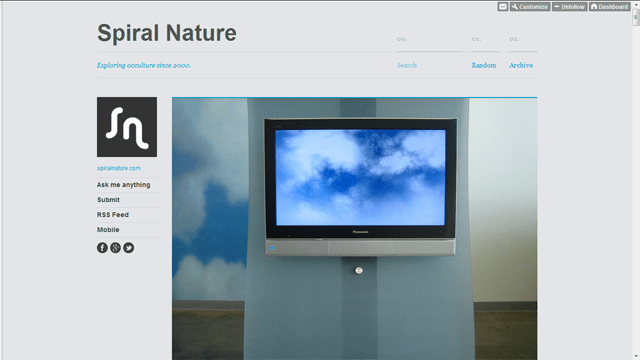Go to the Dashboard
The image size is (640, 360).
(609, 7)
